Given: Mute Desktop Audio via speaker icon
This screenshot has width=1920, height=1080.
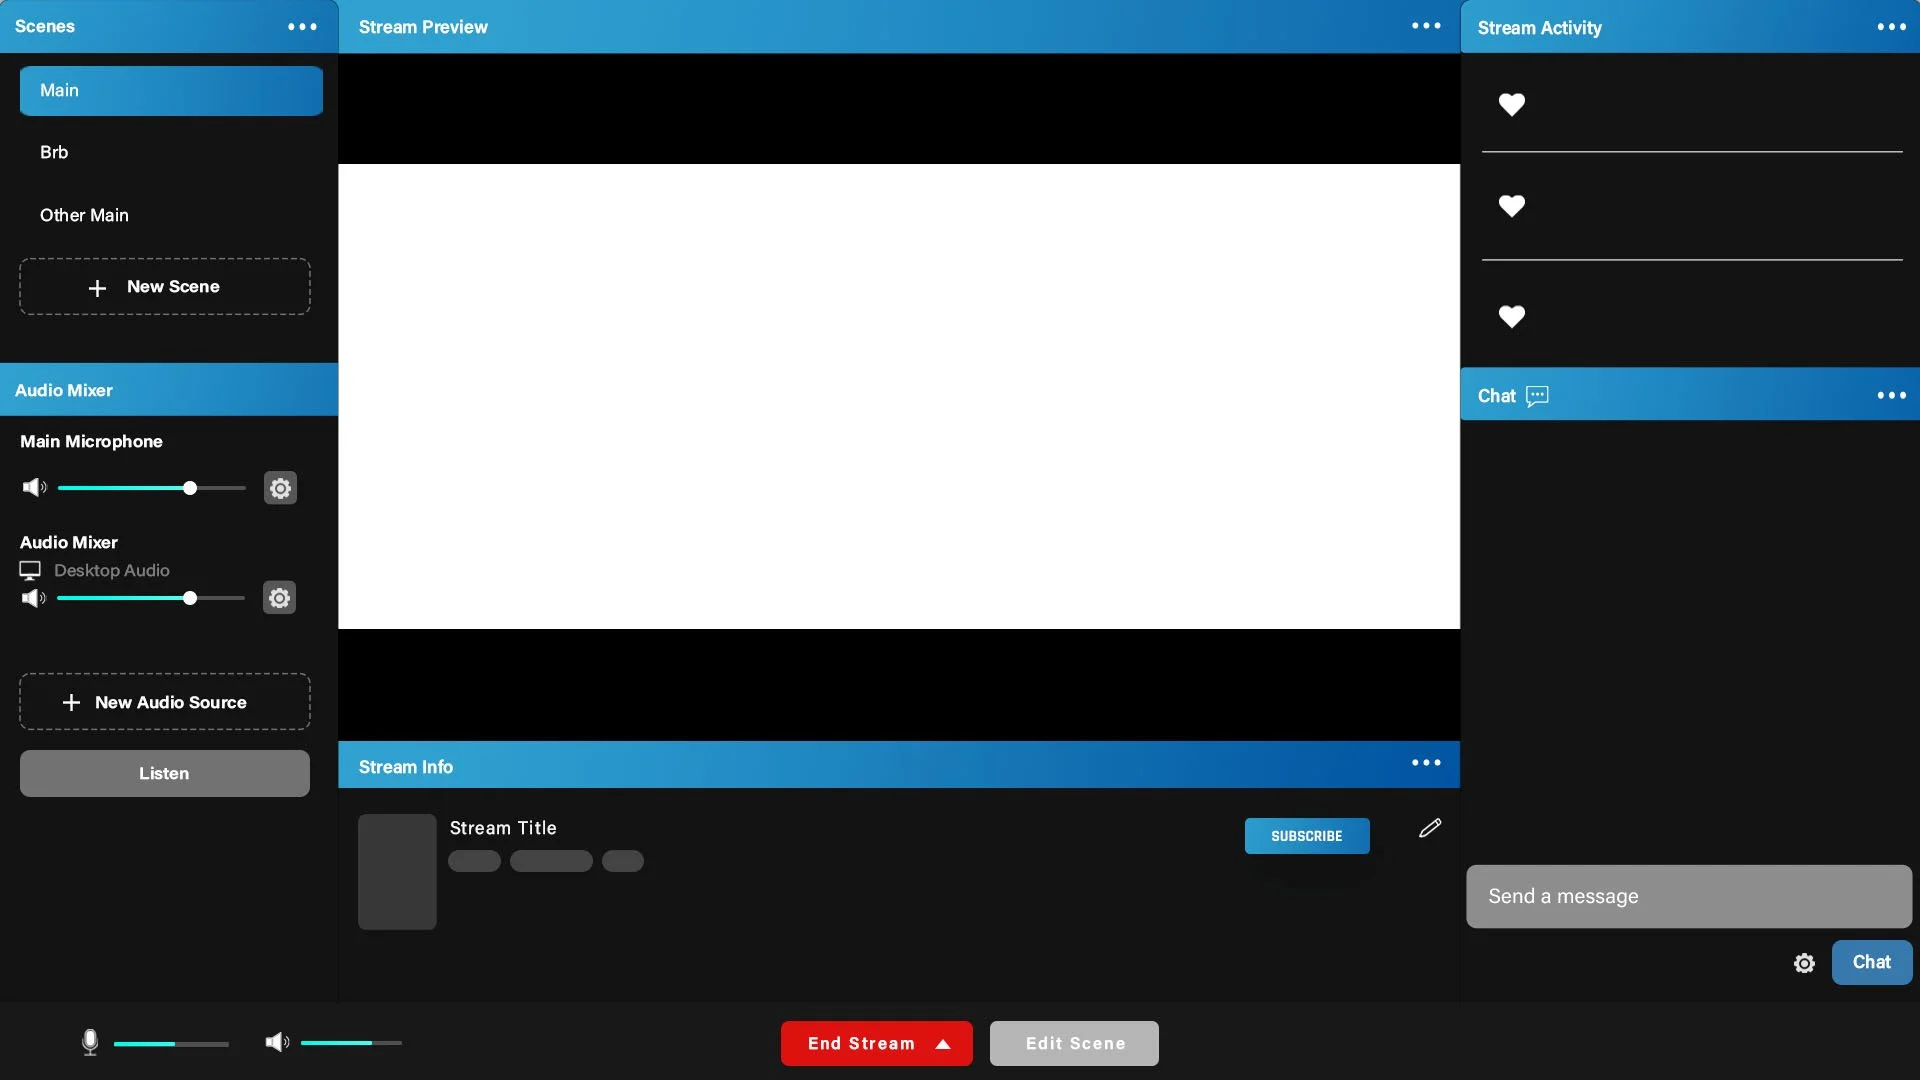Looking at the screenshot, I should [x=34, y=598].
